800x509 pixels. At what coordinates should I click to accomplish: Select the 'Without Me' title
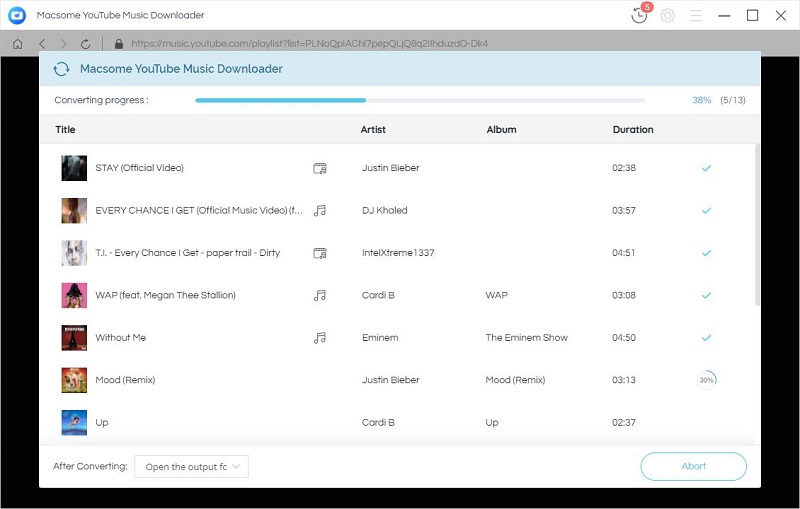120,338
